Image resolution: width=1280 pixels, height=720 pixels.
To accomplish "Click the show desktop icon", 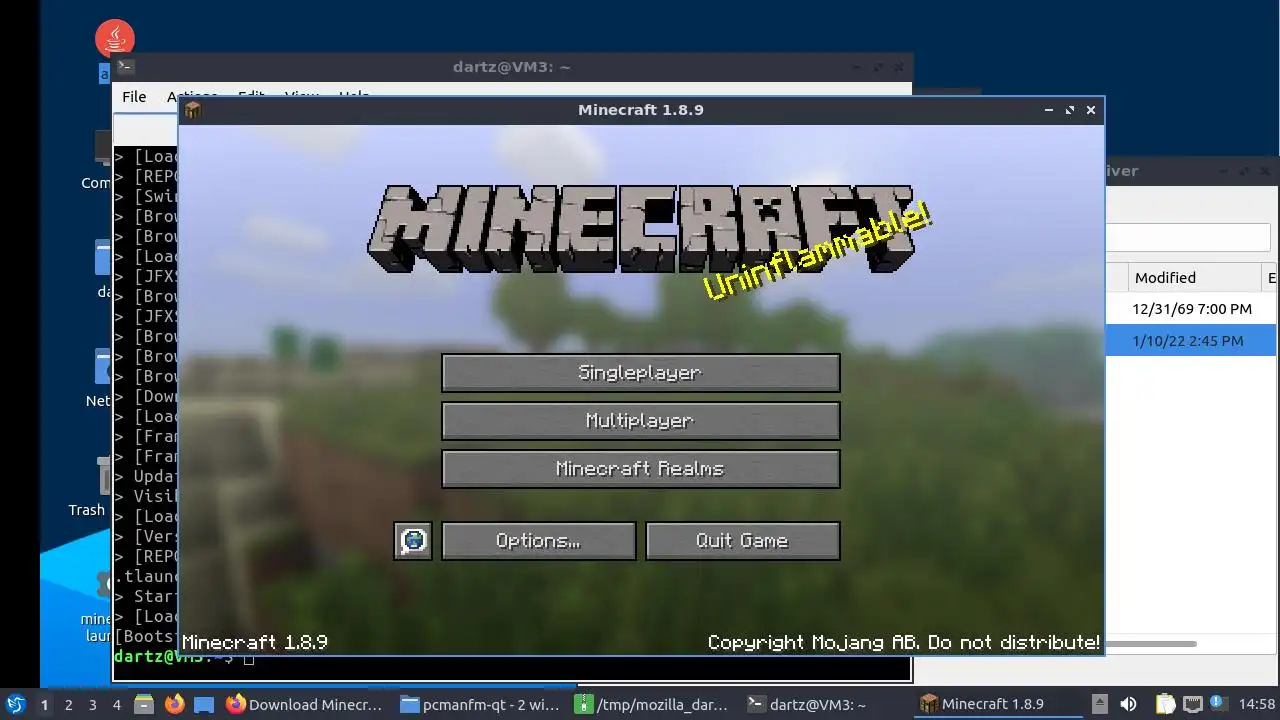I will (204, 705).
